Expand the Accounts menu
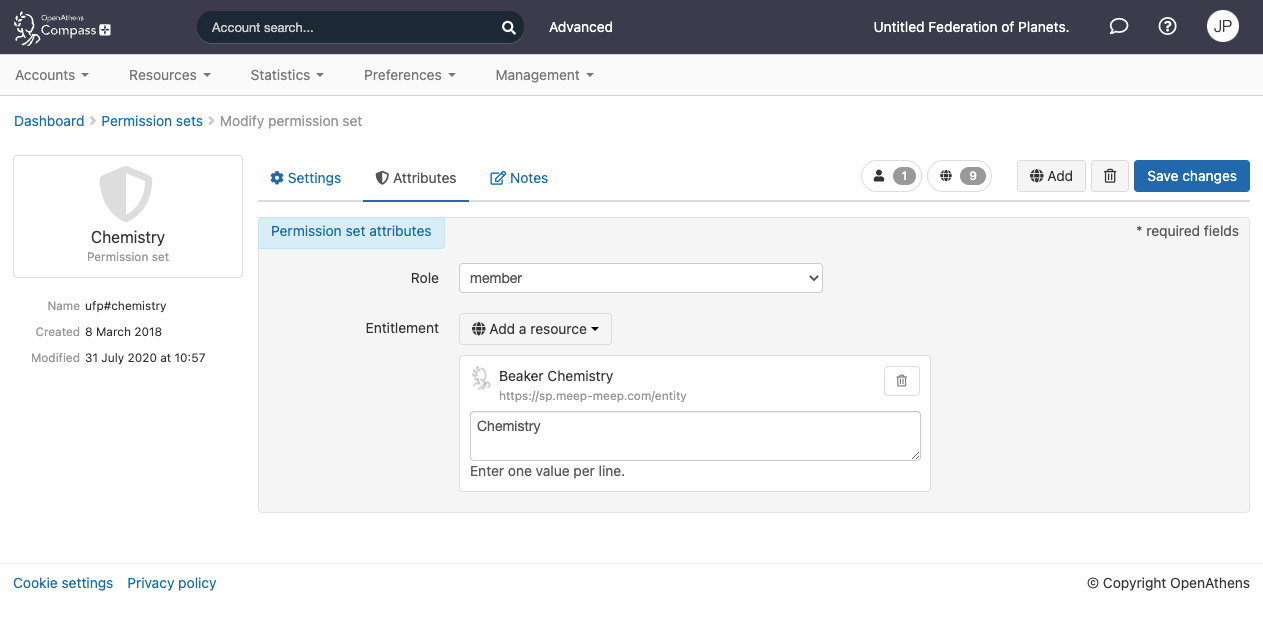Screen dimensions: 1263x625 [x=52, y=75]
